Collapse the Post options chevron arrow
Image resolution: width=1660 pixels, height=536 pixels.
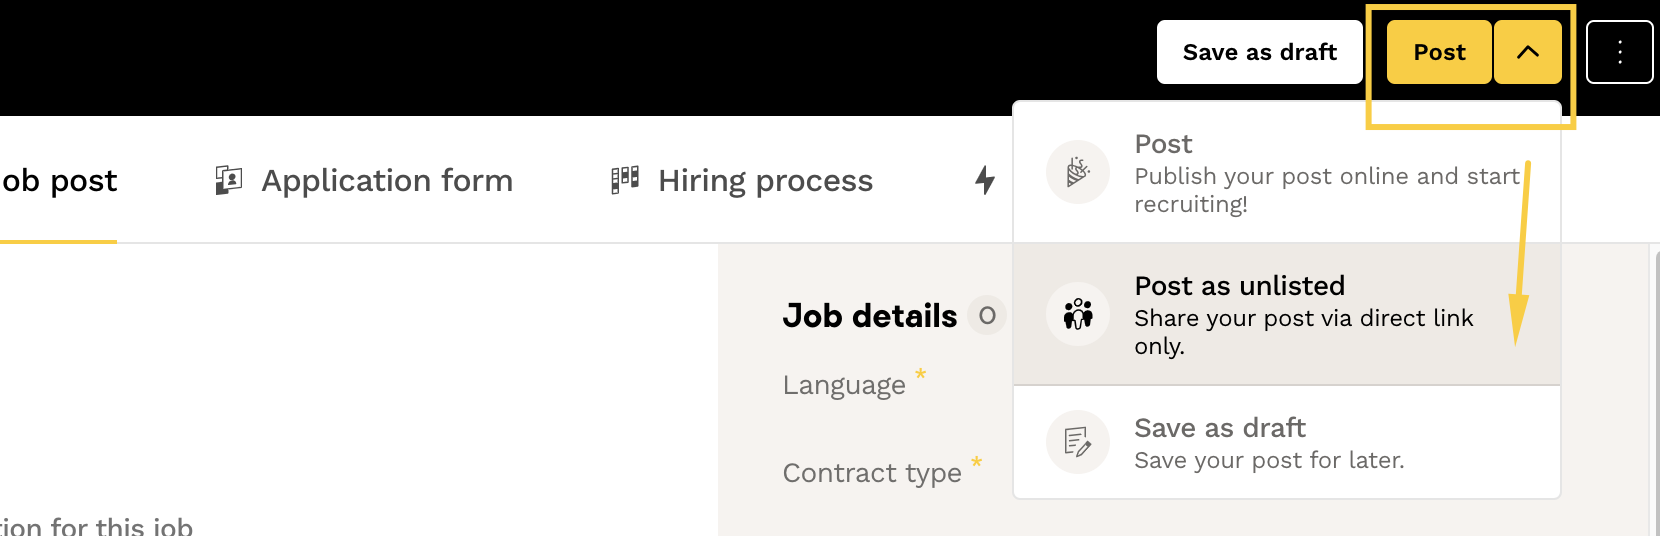(1527, 52)
